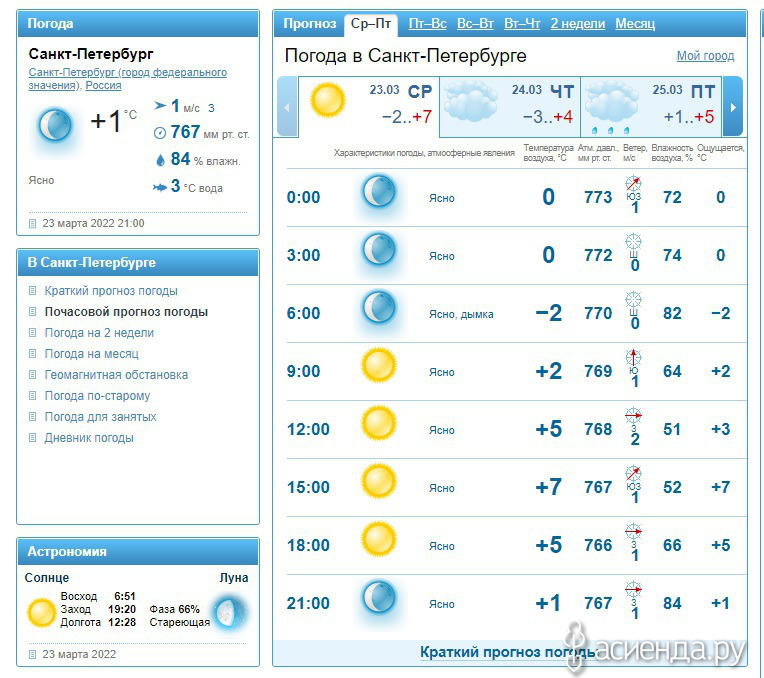
Task: Click the moon icon in the 0:00 row
Action: [379, 192]
